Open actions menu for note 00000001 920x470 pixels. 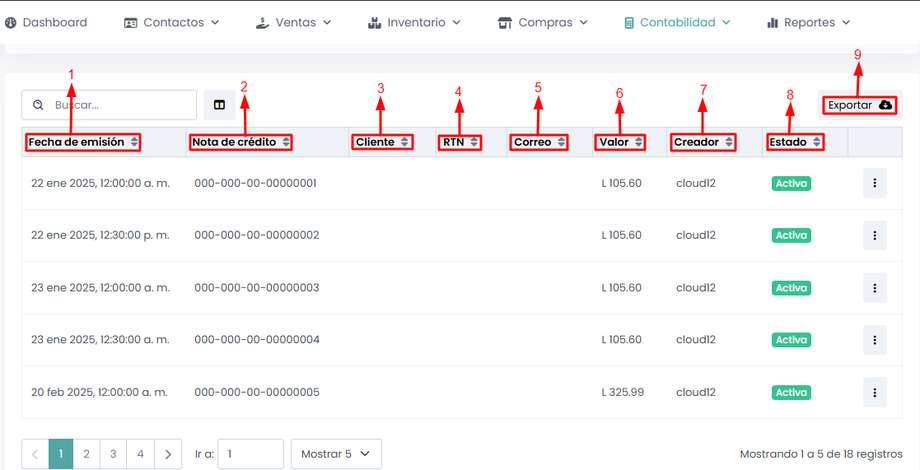[x=875, y=183]
